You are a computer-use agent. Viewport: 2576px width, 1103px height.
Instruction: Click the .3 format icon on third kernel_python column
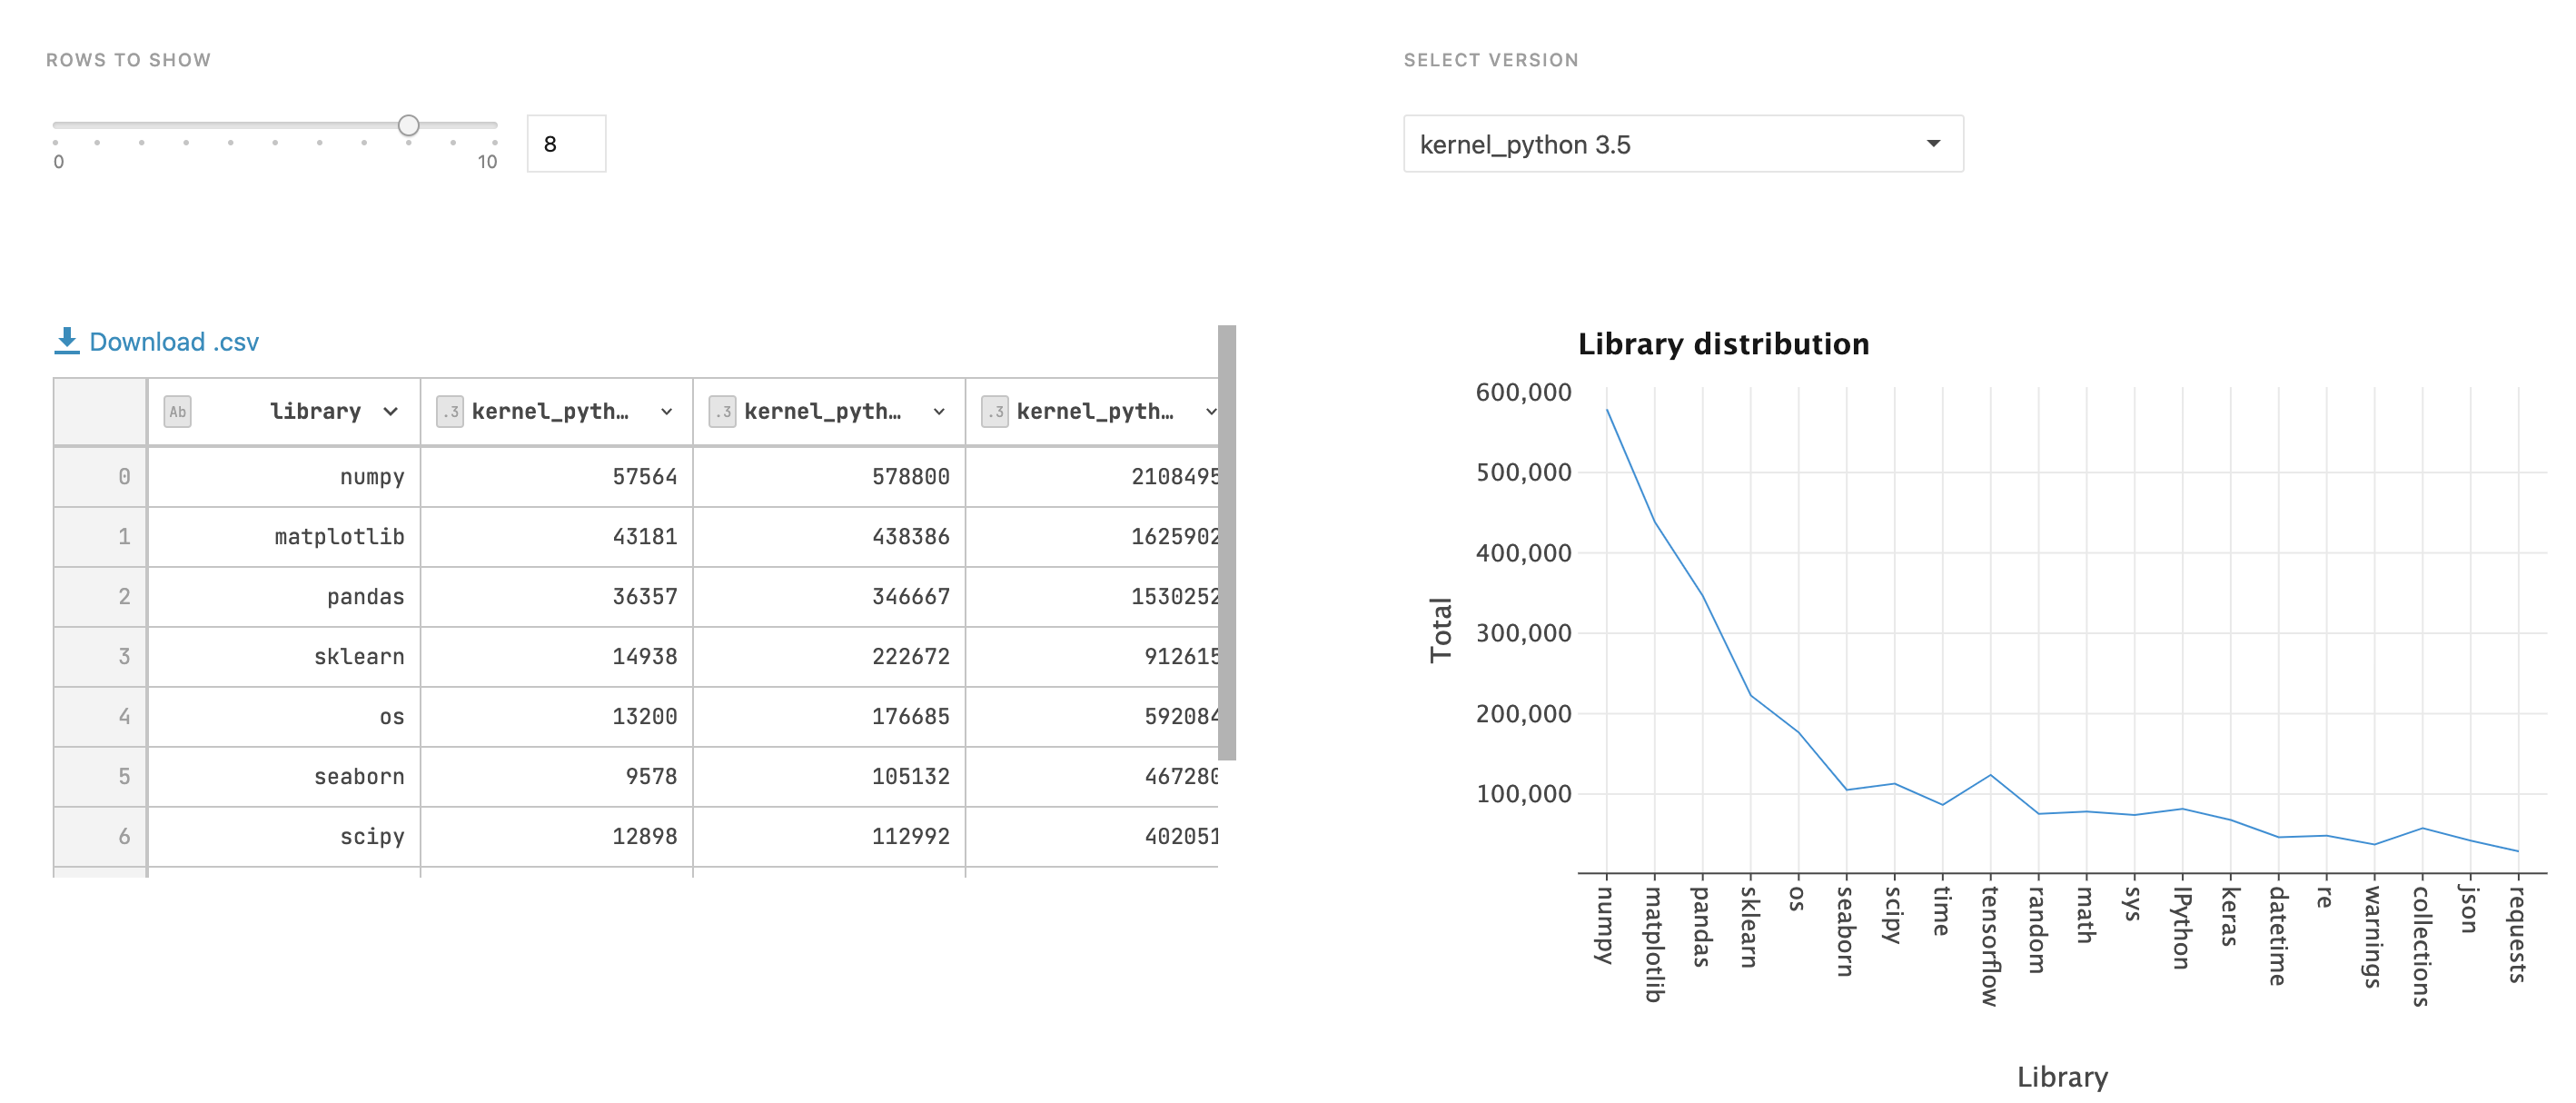pyautogui.click(x=995, y=410)
